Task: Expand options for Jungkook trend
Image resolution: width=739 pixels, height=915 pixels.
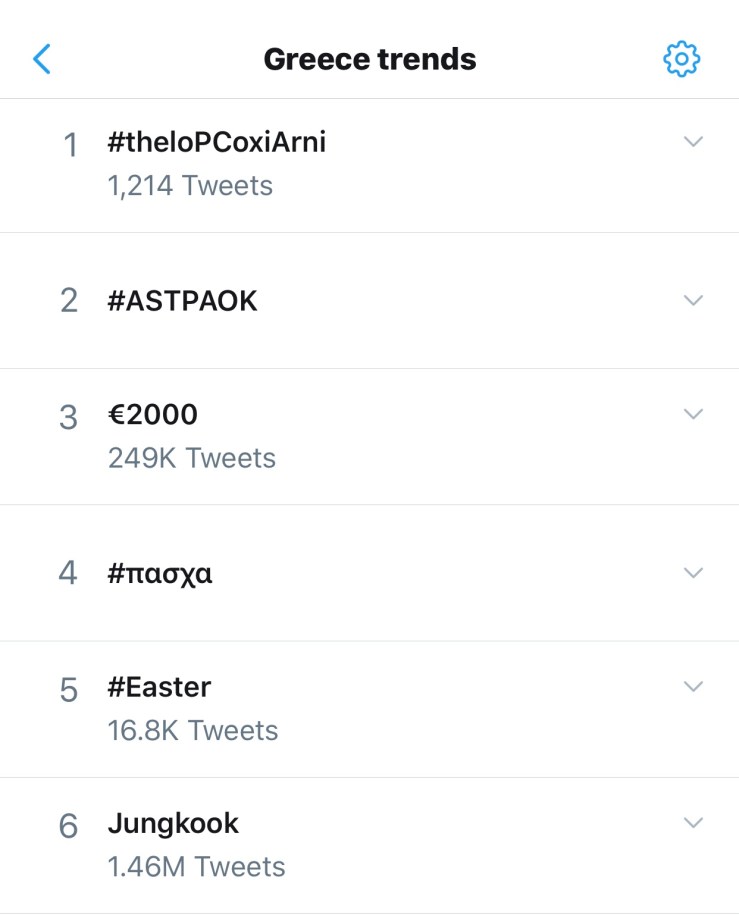Action: click(x=693, y=823)
